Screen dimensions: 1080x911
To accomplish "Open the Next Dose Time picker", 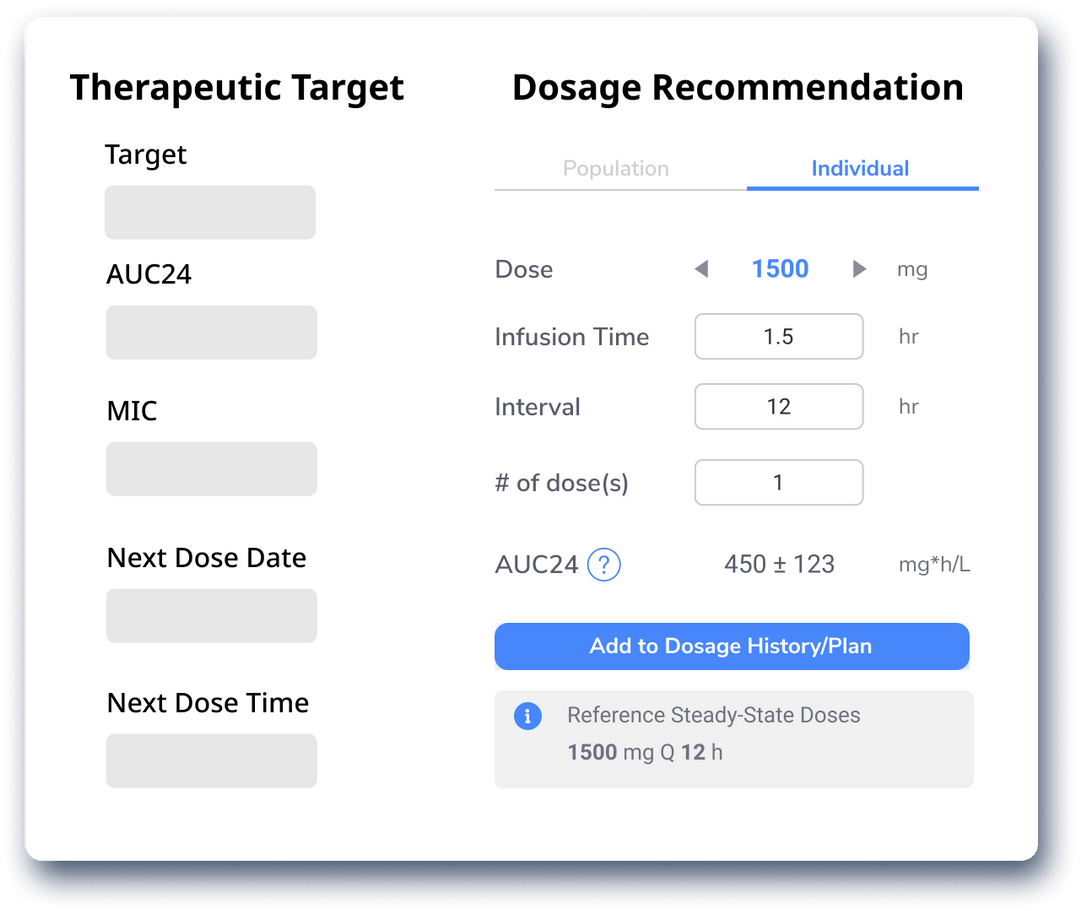I will (211, 761).
